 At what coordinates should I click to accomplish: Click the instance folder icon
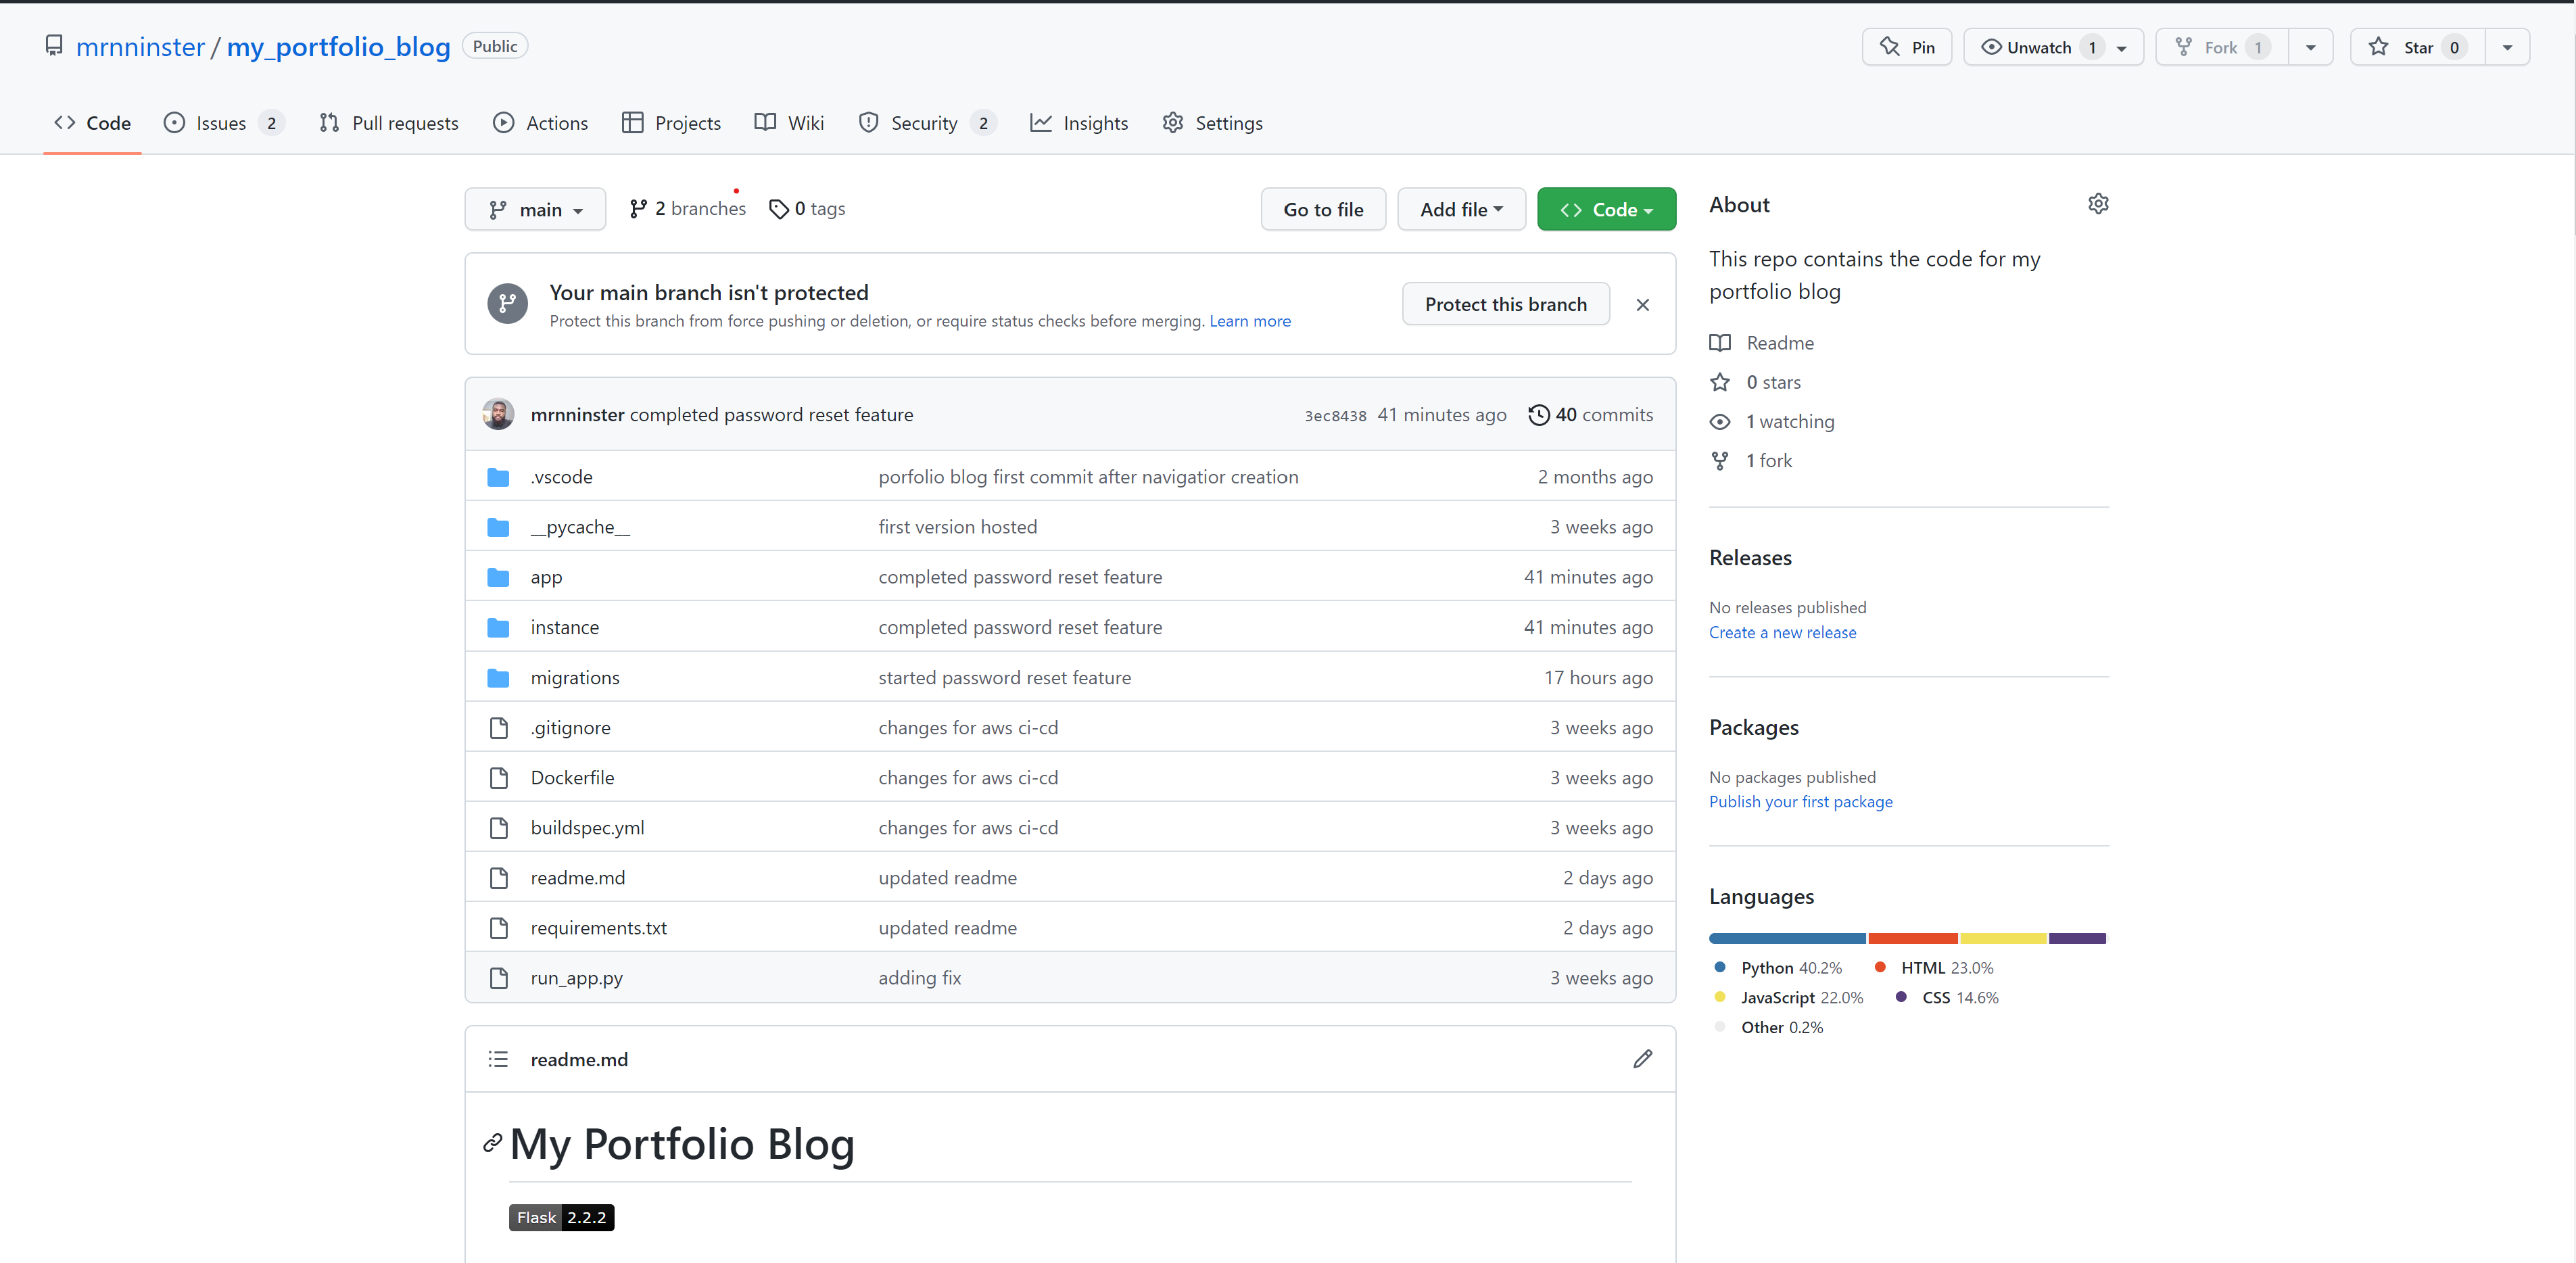[x=498, y=627]
